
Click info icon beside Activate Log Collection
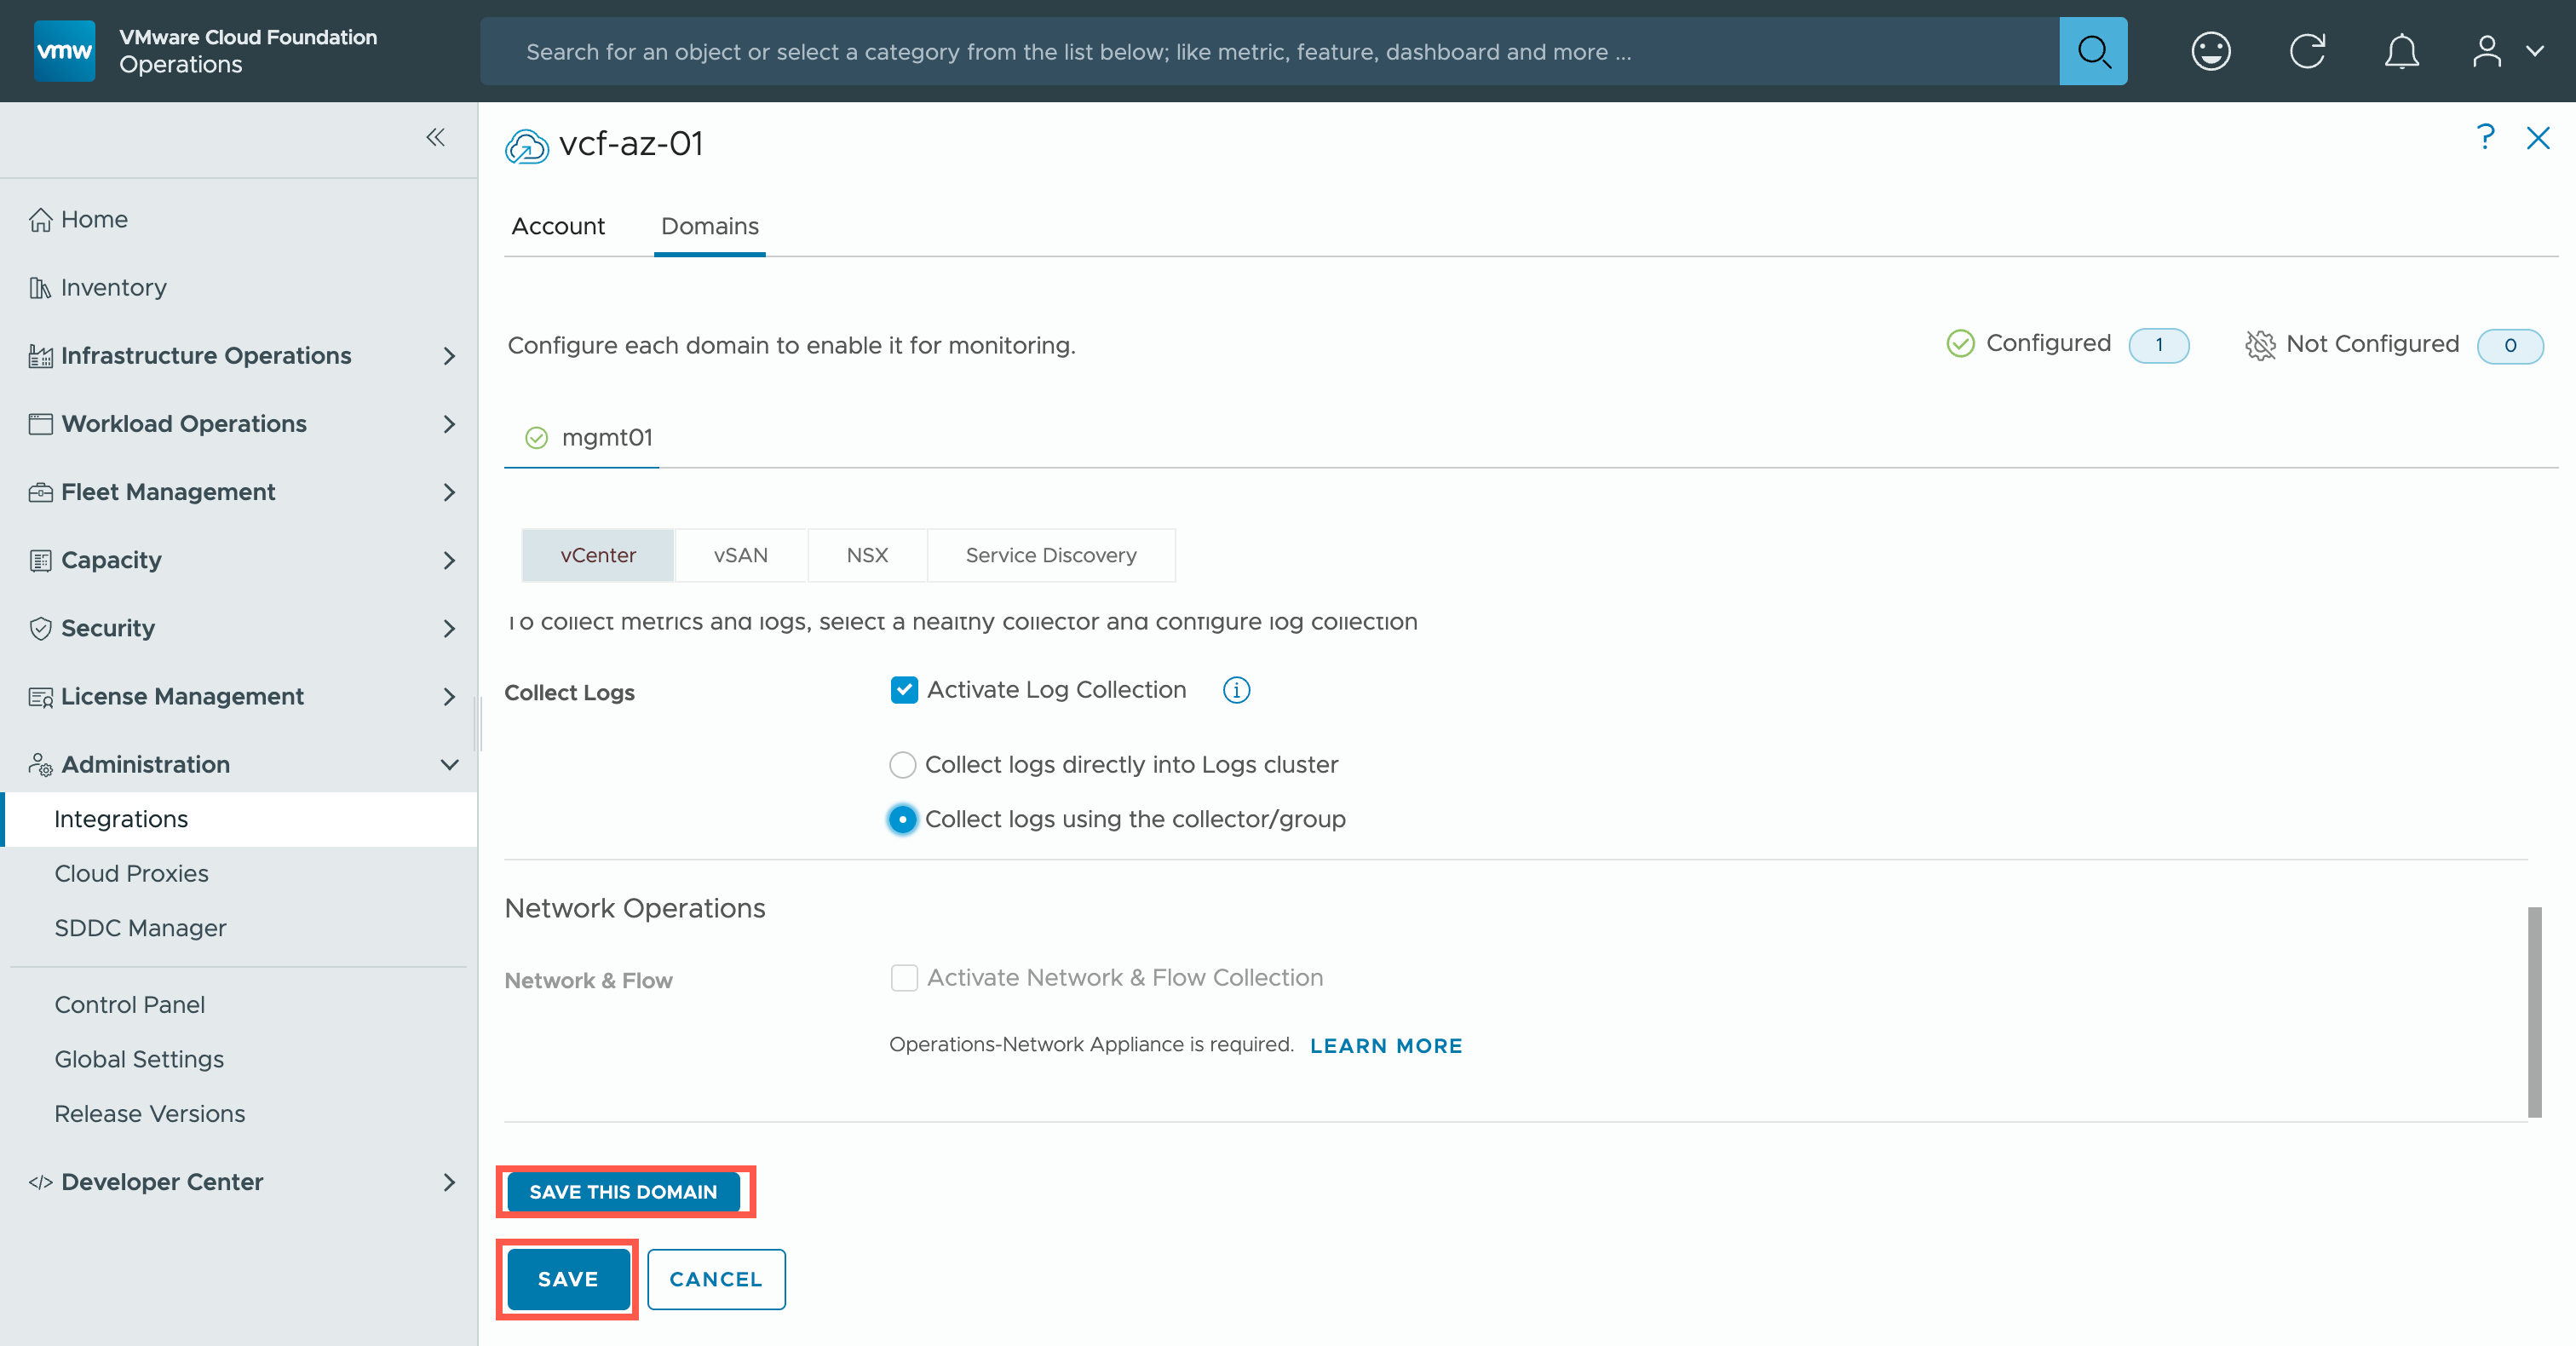tap(1236, 690)
